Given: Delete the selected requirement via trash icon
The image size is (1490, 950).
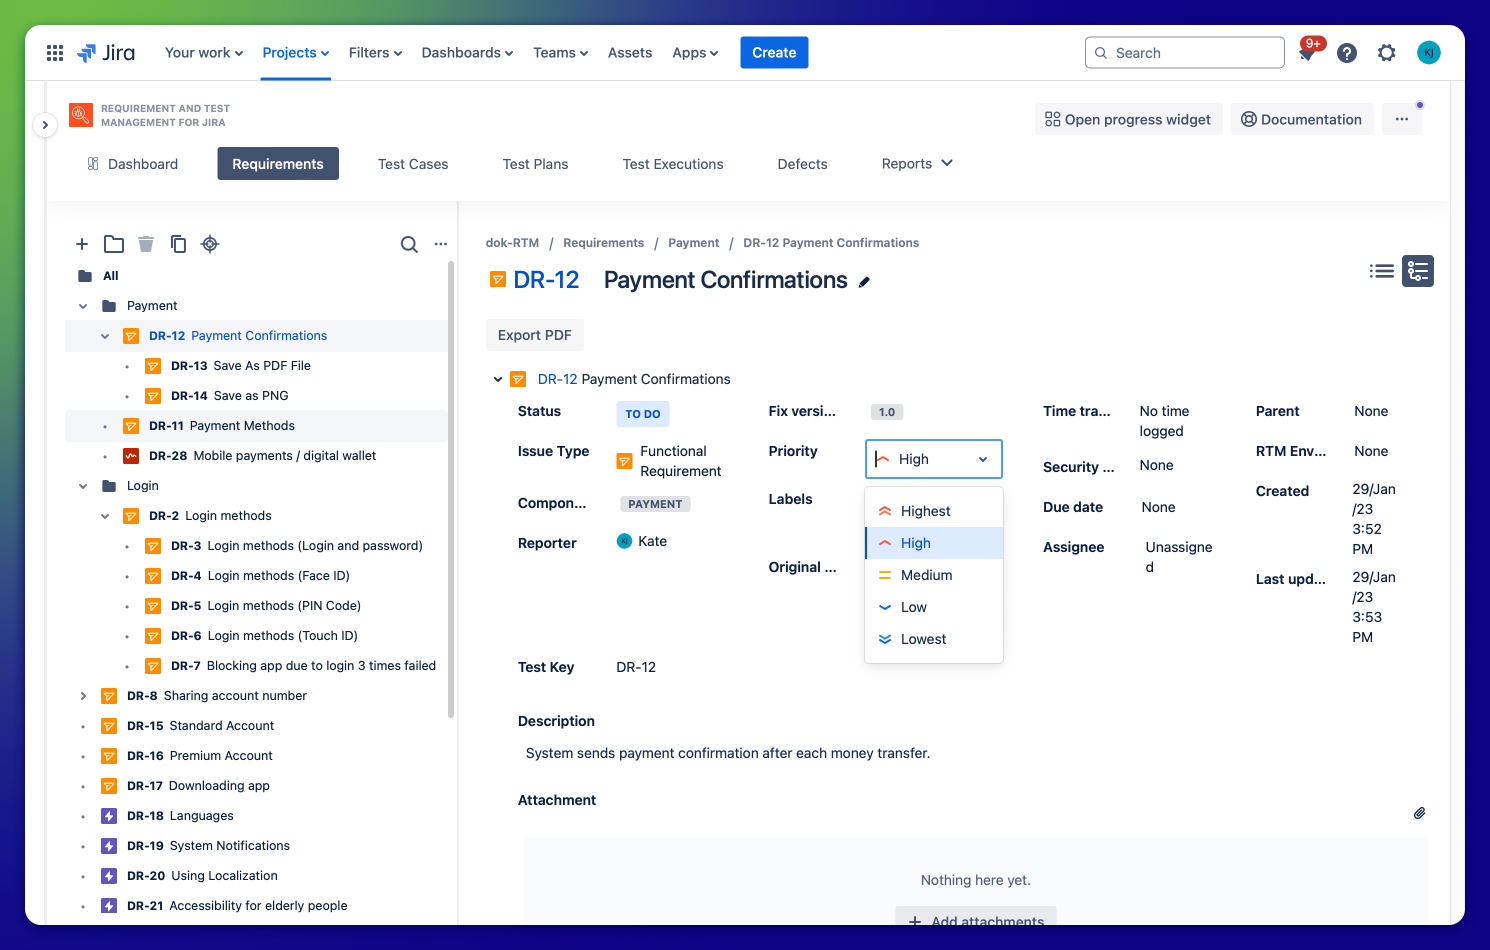Looking at the screenshot, I should tap(146, 244).
